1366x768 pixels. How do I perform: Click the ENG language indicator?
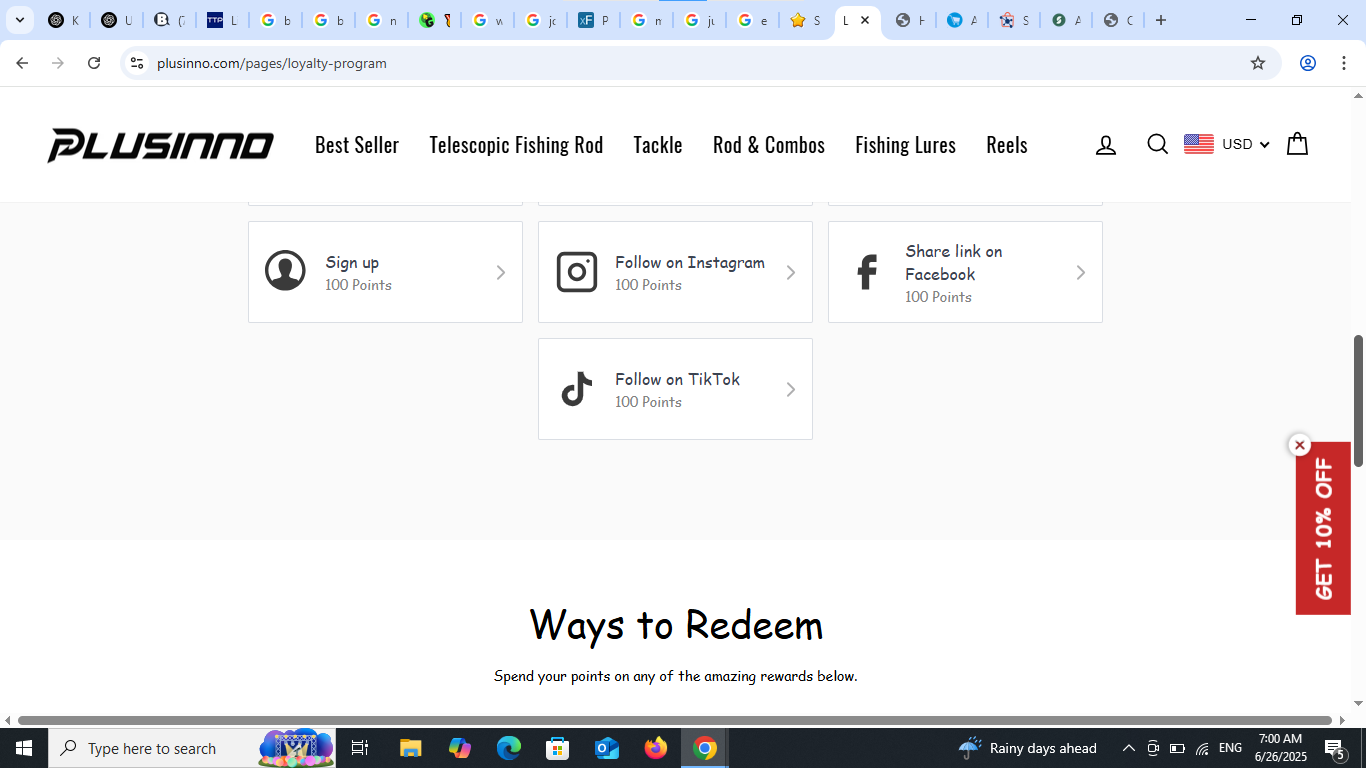[x=1230, y=748]
